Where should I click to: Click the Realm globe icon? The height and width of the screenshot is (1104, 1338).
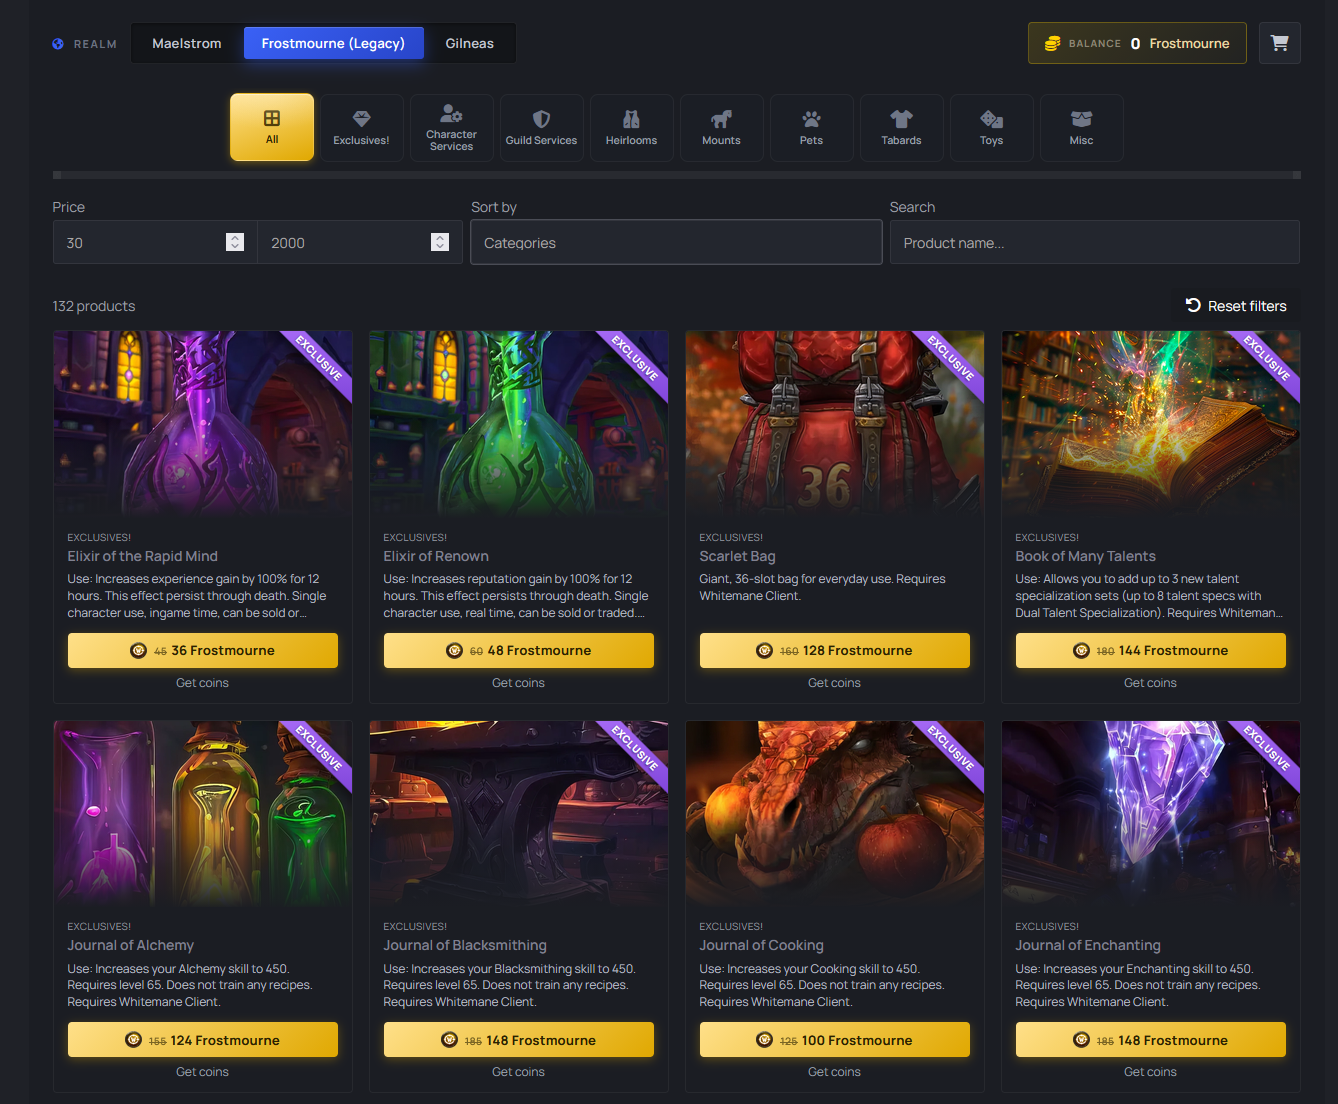(x=58, y=44)
